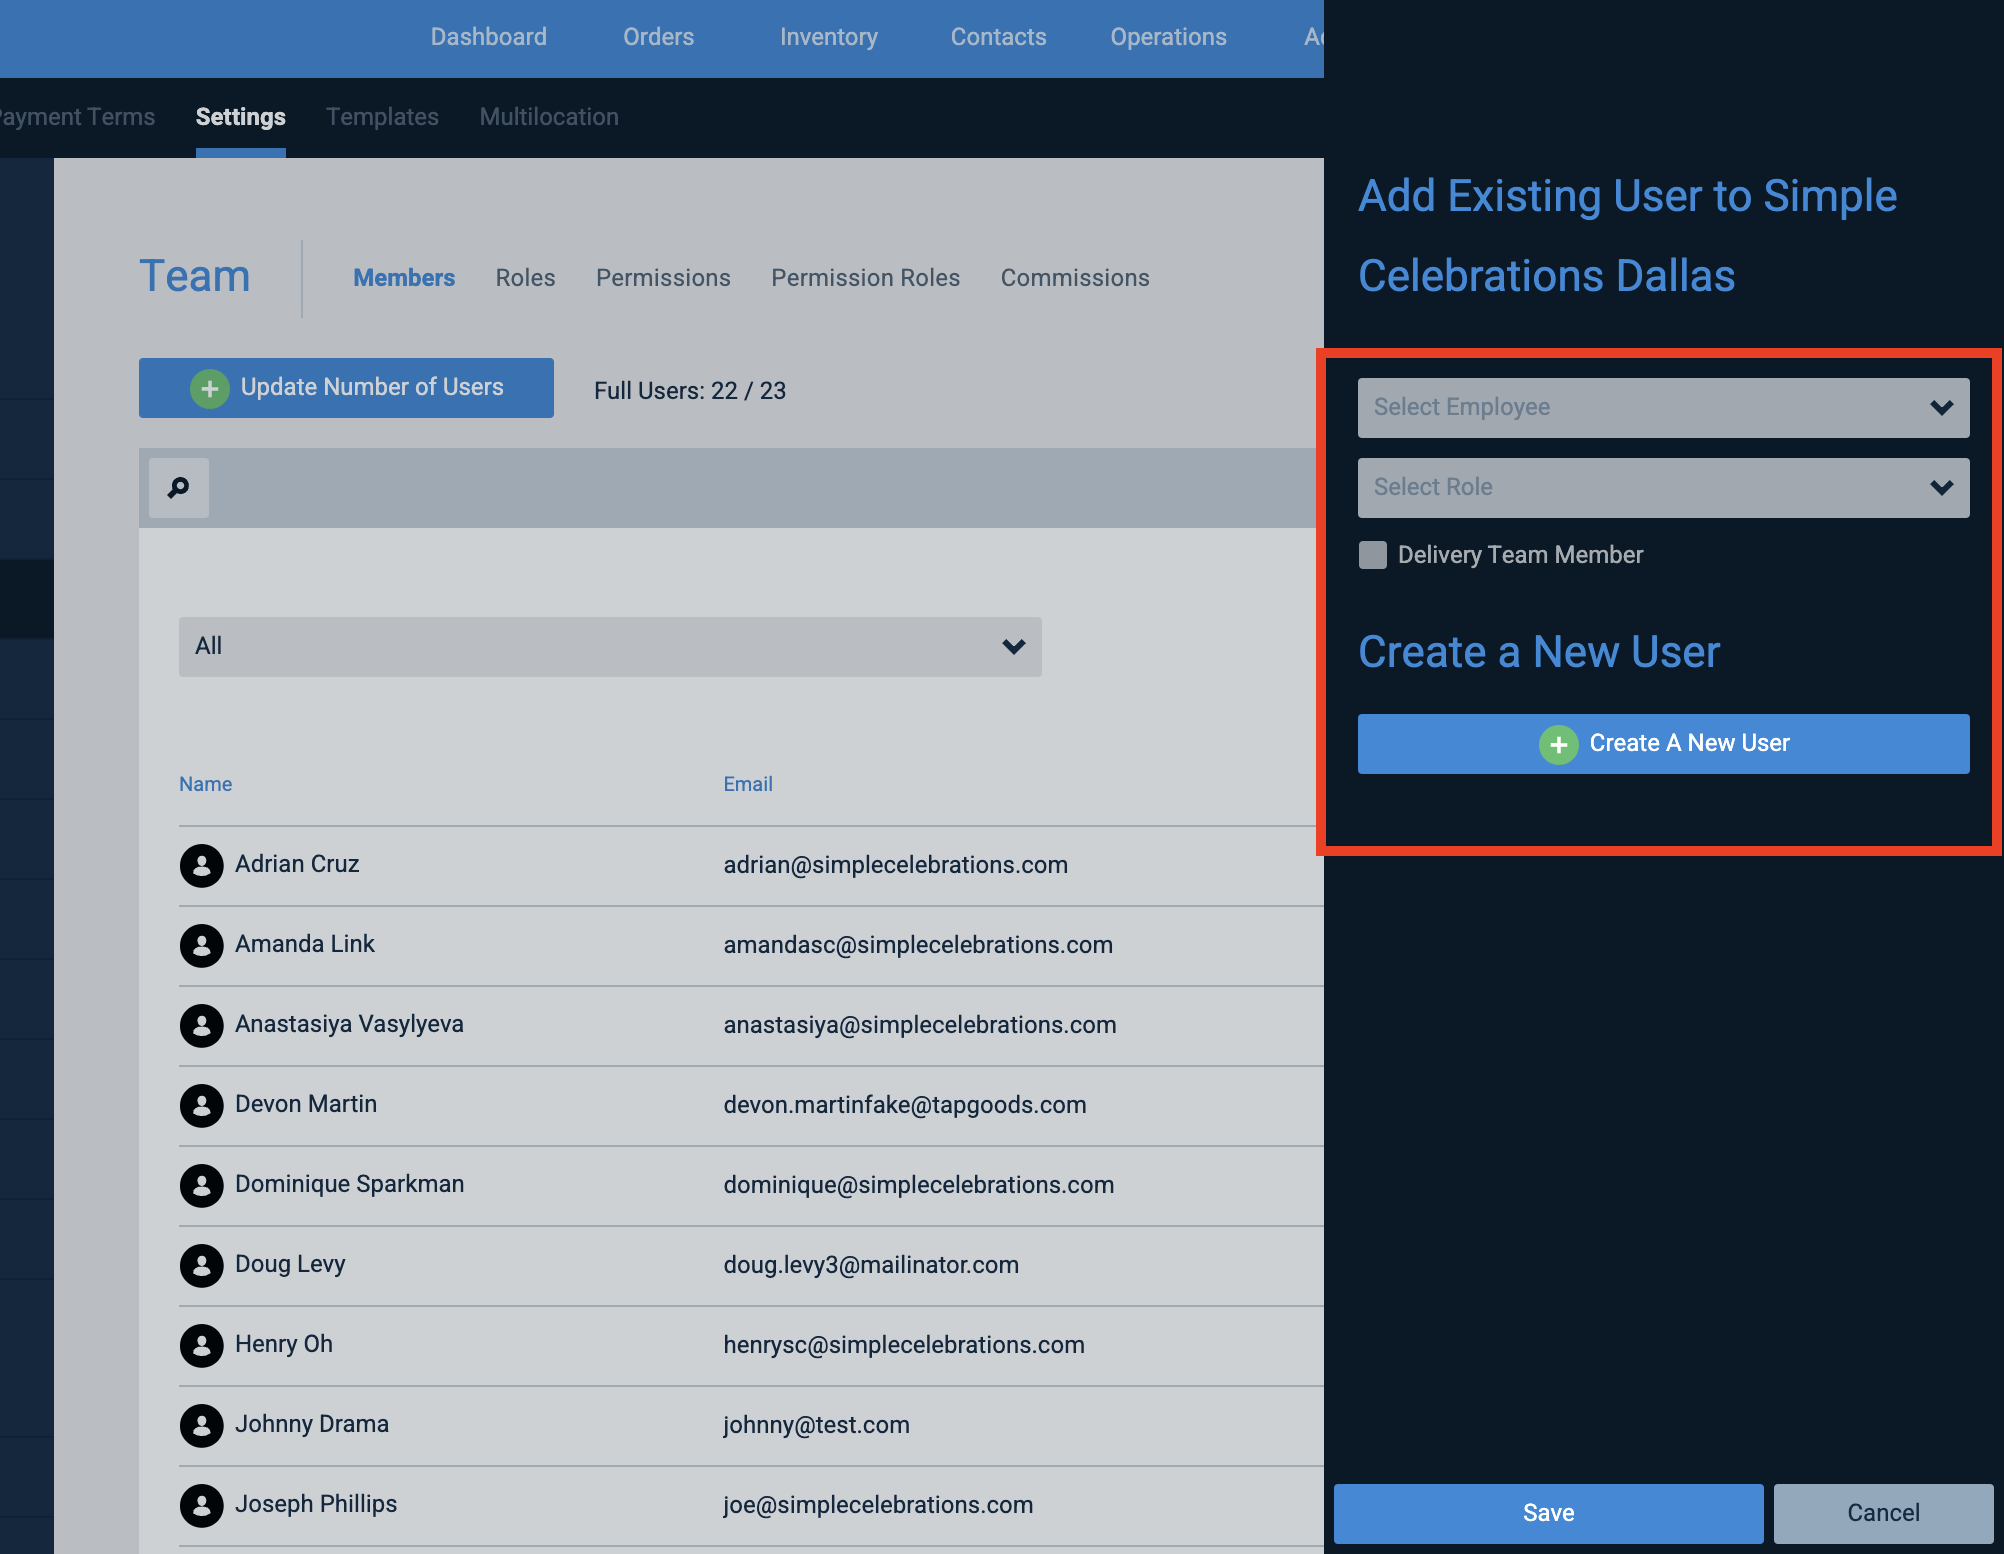Image resolution: width=2004 pixels, height=1554 pixels.
Task: Click email henrysc@simplecelebrations.com
Action: click(904, 1345)
